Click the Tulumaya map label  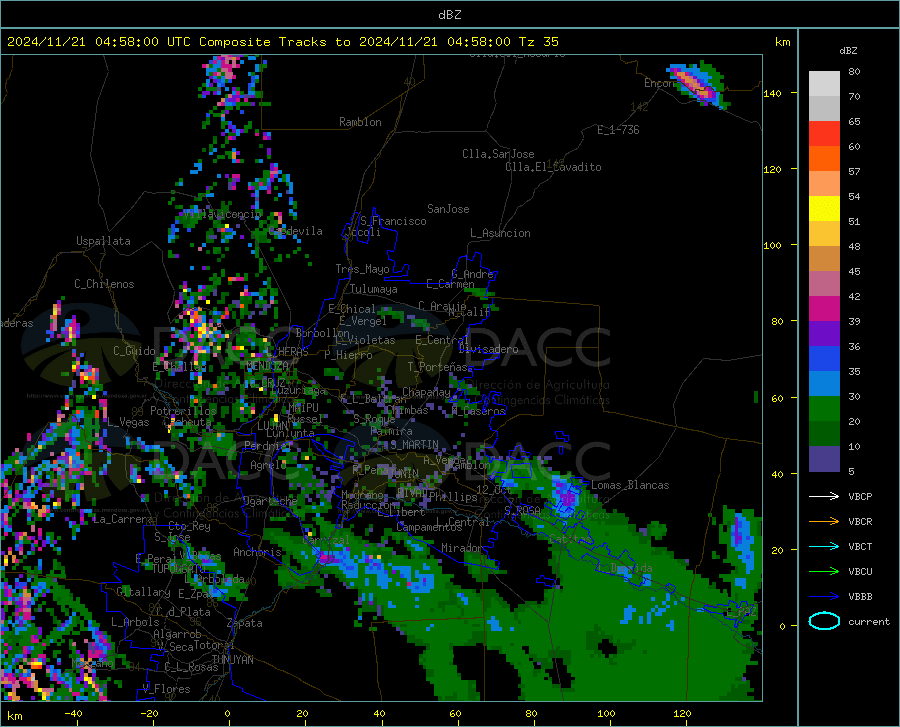374,289
